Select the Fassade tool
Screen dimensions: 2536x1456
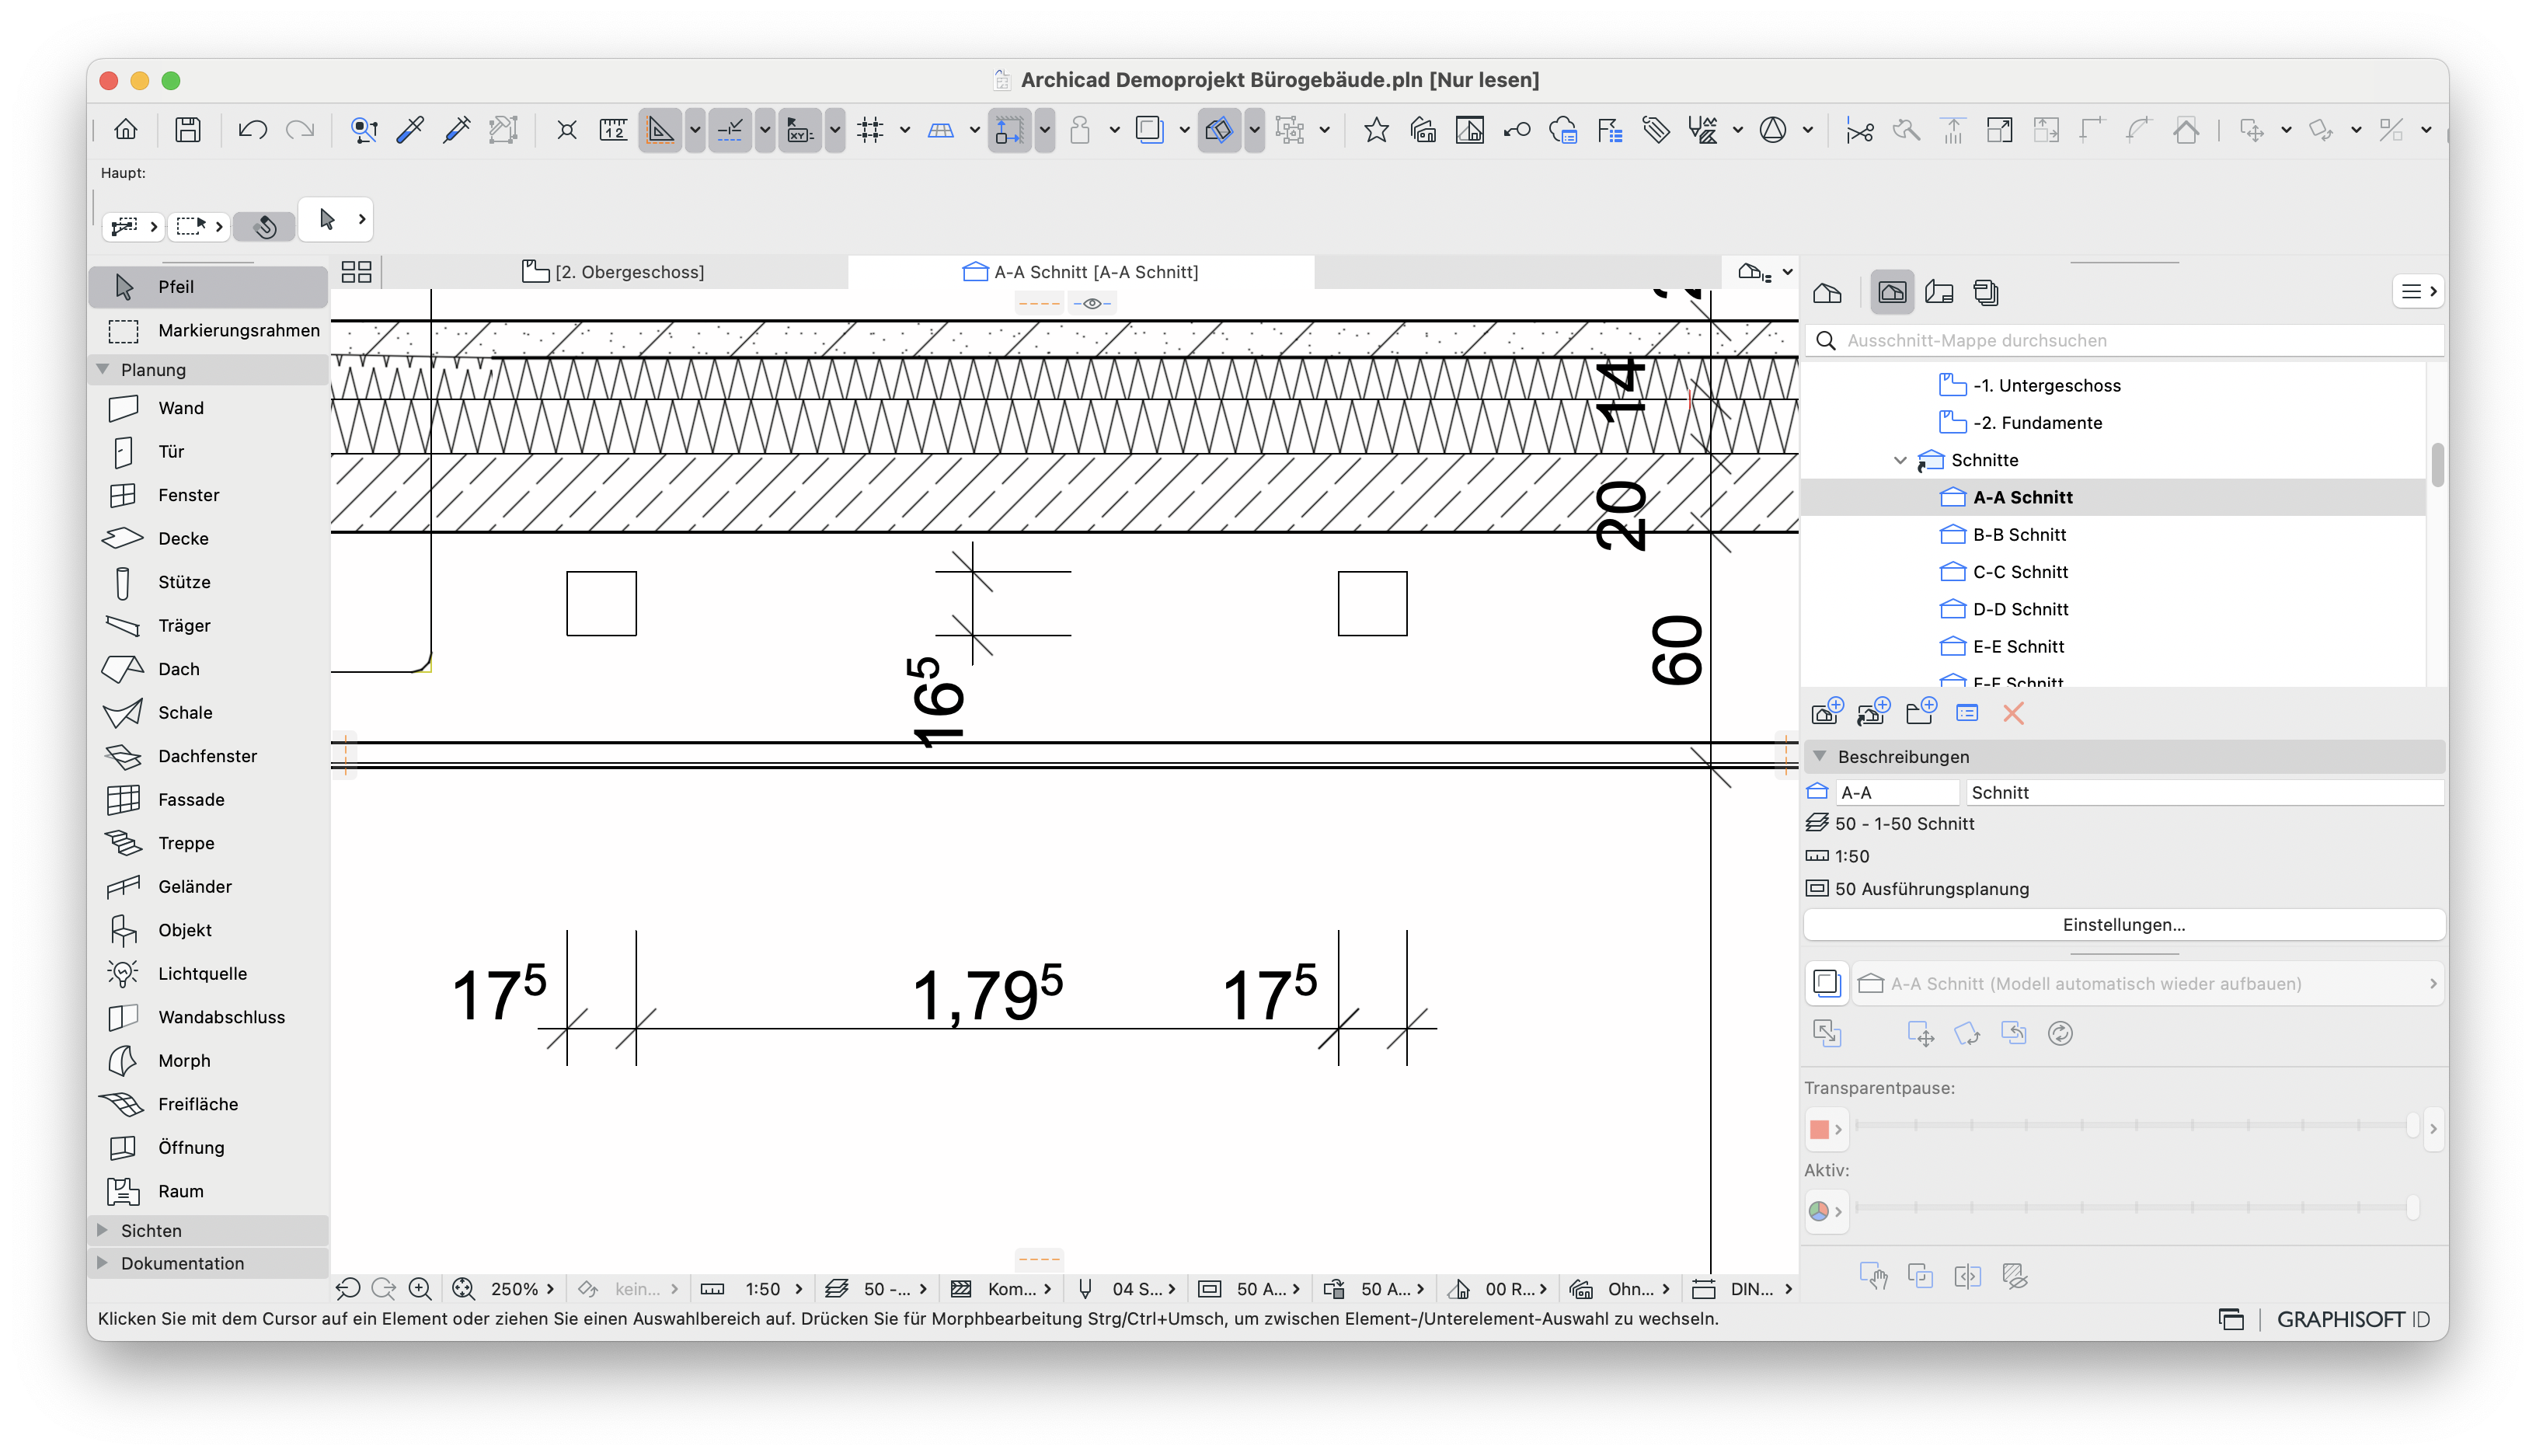208,800
